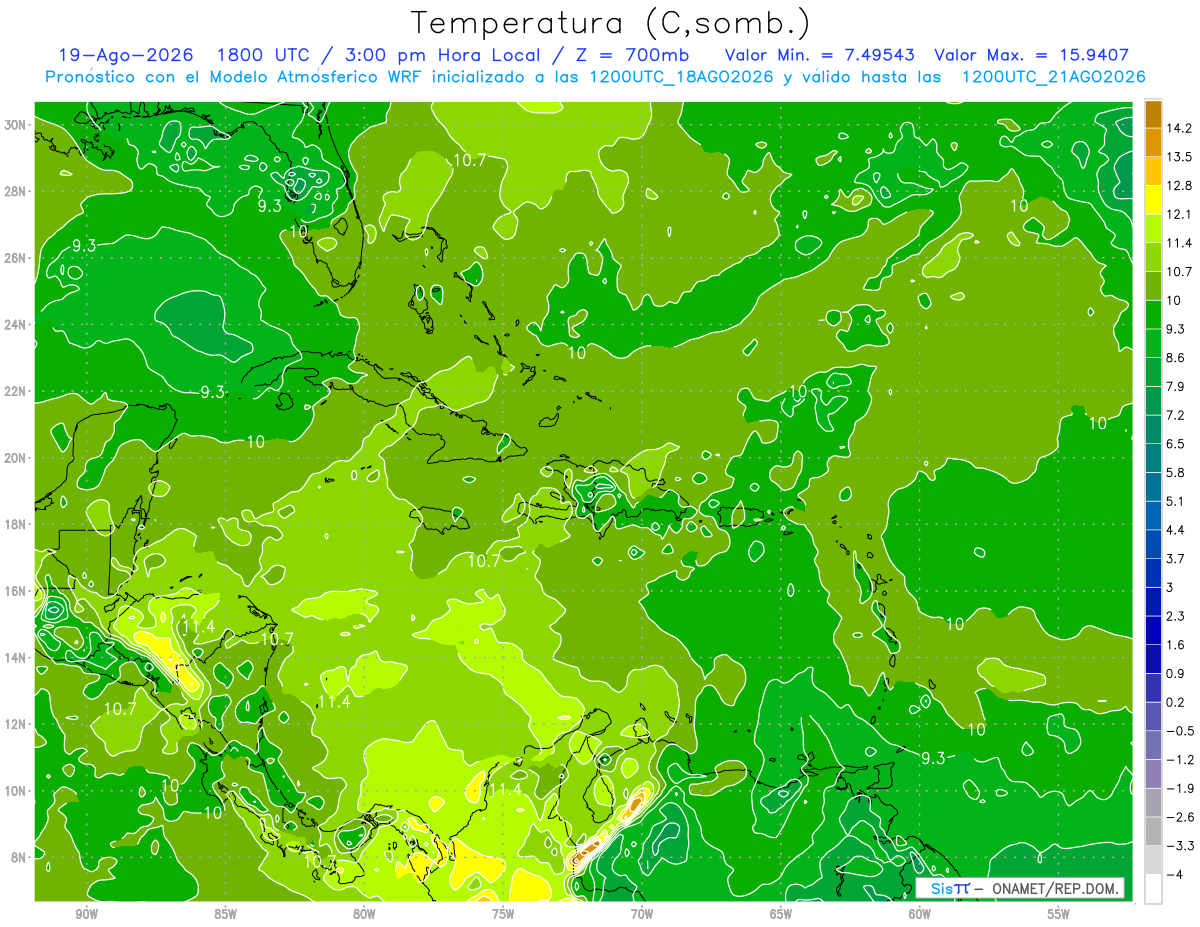Click the '26N' latitude axis label
This screenshot has width=1200, height=927.
coord(15,258)
